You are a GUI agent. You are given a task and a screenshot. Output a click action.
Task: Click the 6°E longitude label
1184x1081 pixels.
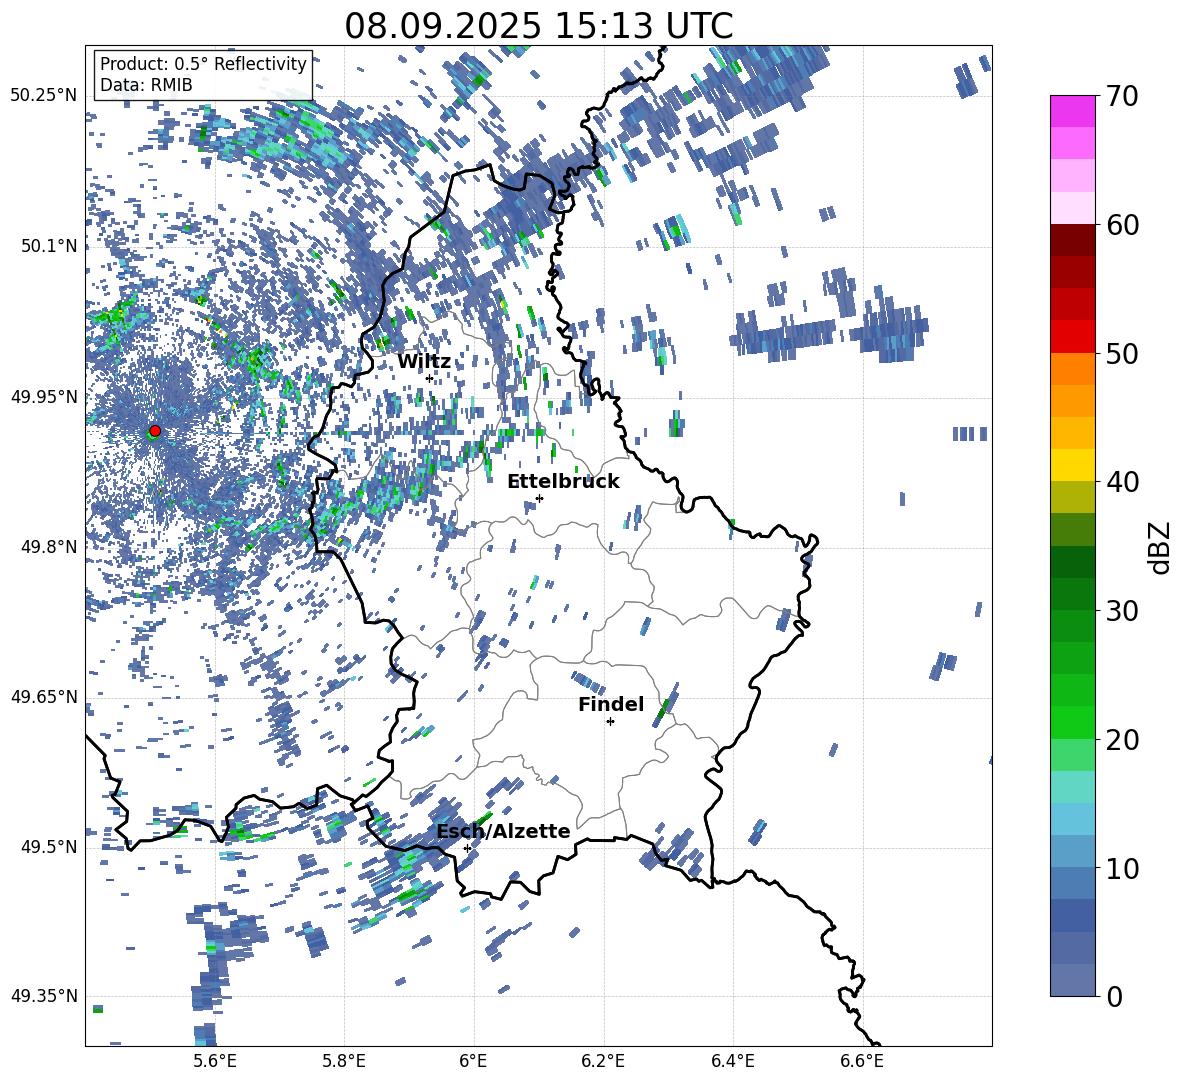[473, 1061]
